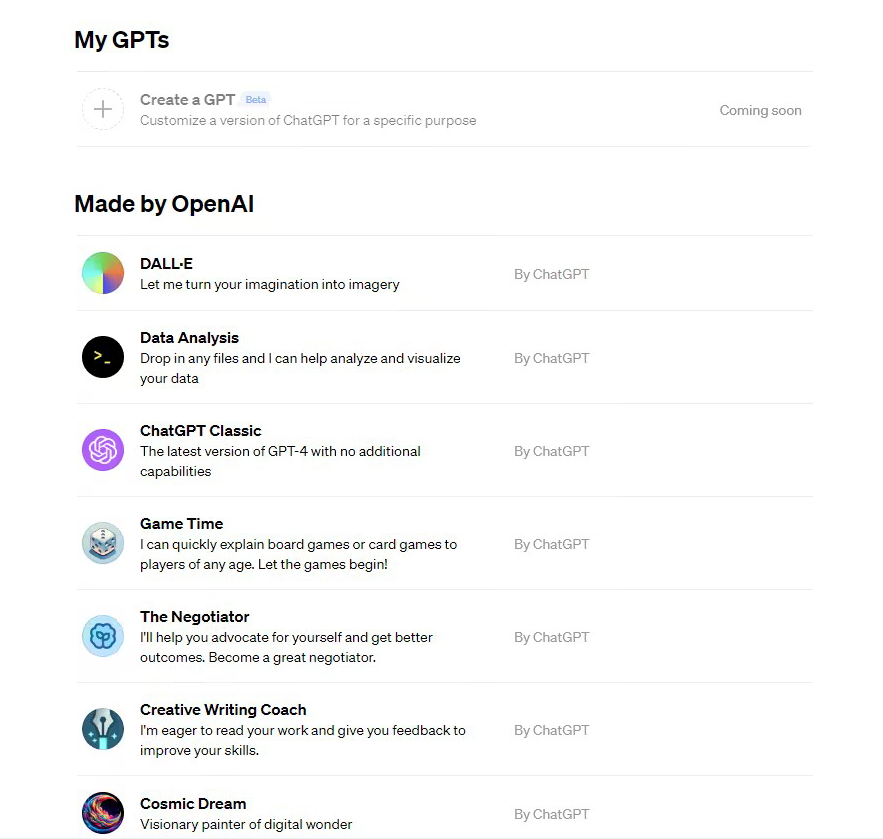This screenshot has width=883, height=839.
Task: Click the Game Time dice icon
Action: pos(103,543)
